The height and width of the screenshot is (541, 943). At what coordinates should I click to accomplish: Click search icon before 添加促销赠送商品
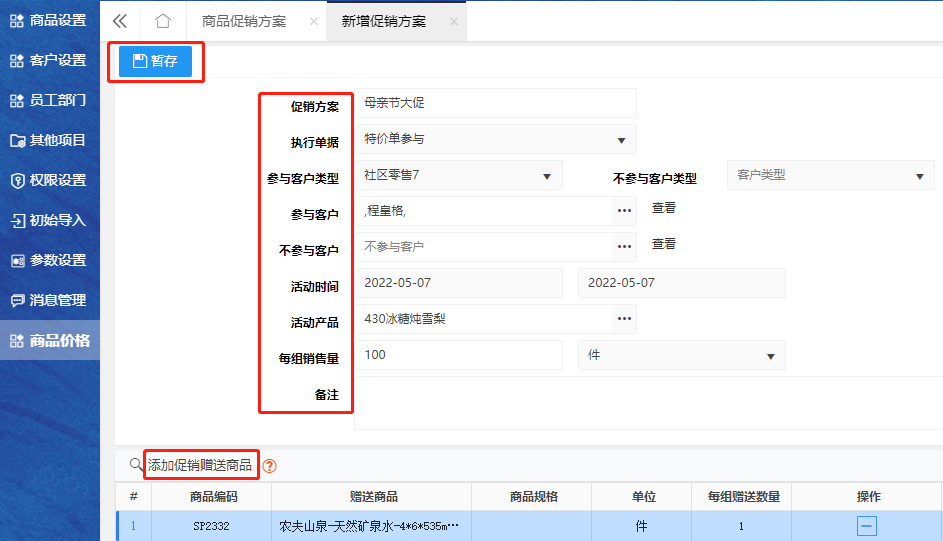(x=136, y=465)
